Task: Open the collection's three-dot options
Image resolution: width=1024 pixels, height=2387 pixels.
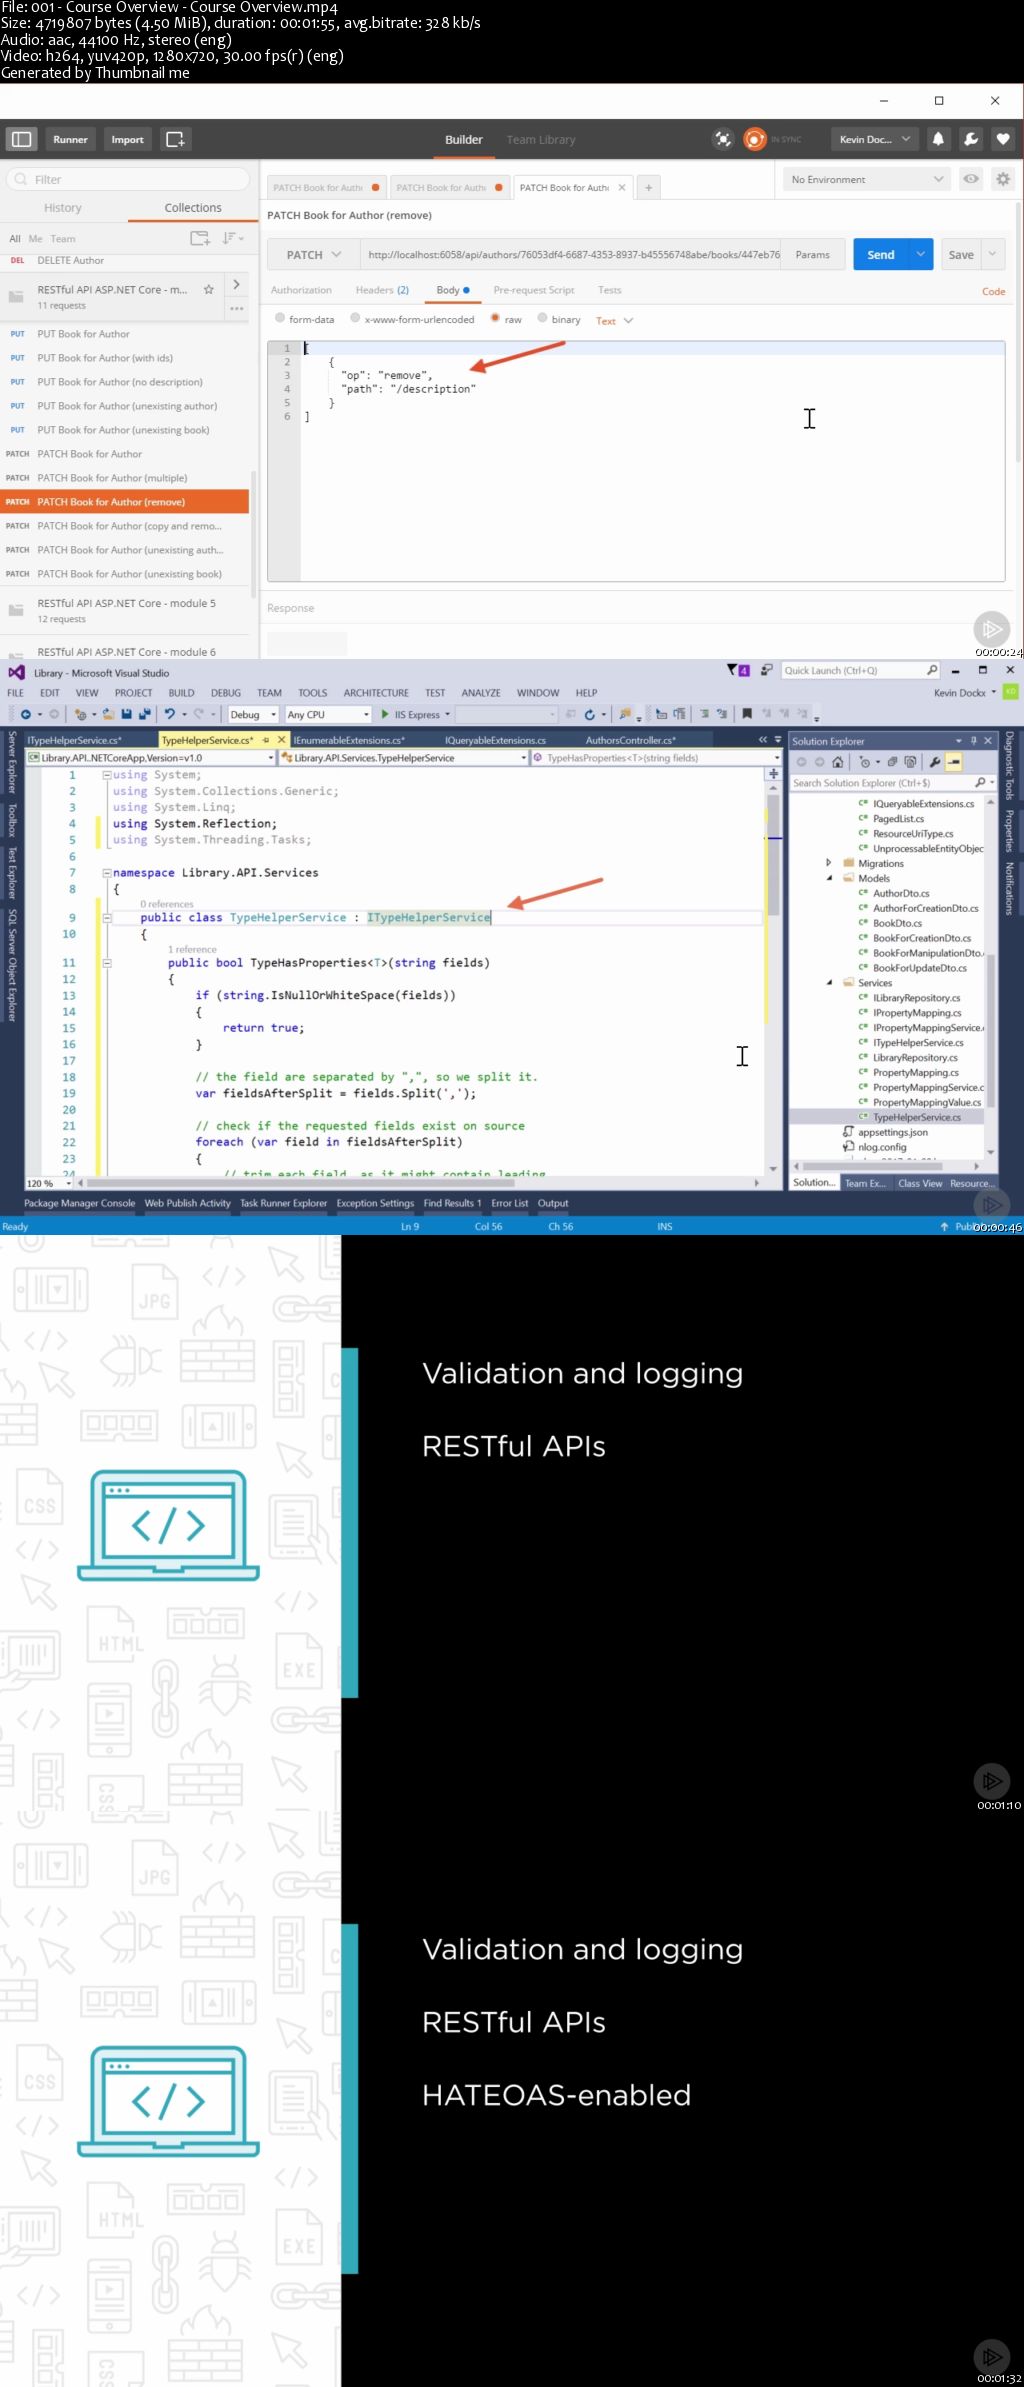Action: [237, 308]
